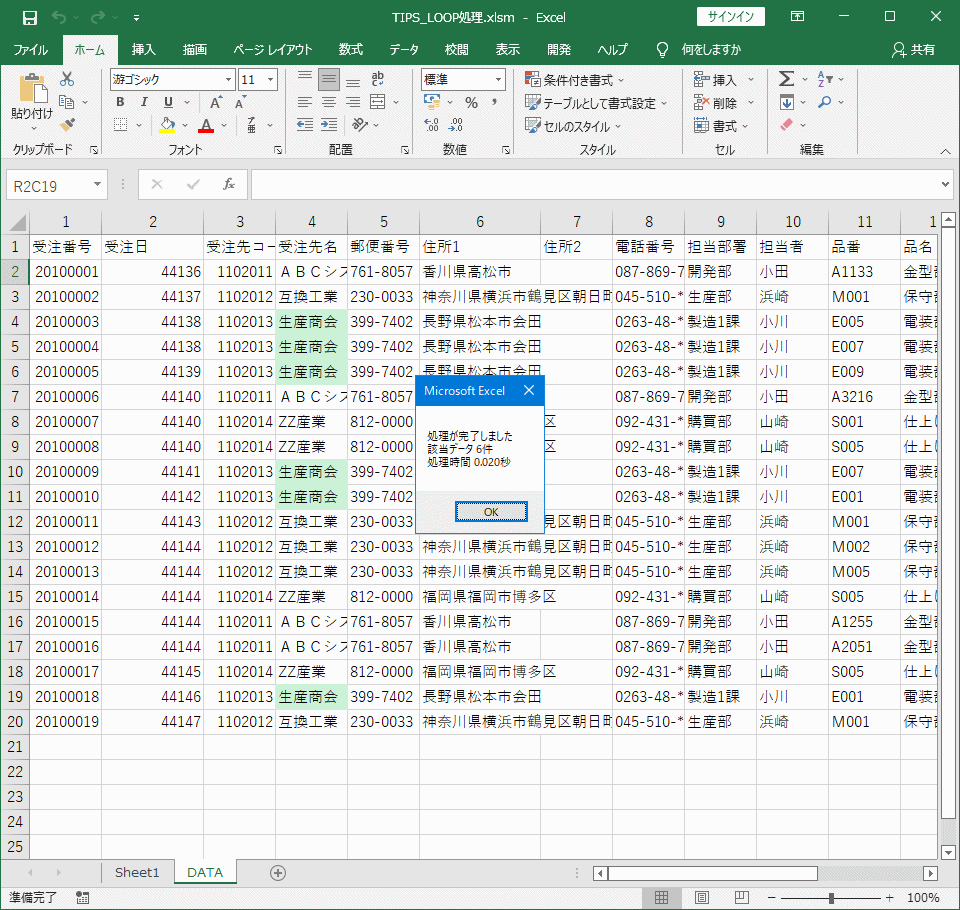The width and height of the screenshot is (960, 910).
Task: Close the Microsoft Excel message dialog
Action: click(x=530, y=390)
